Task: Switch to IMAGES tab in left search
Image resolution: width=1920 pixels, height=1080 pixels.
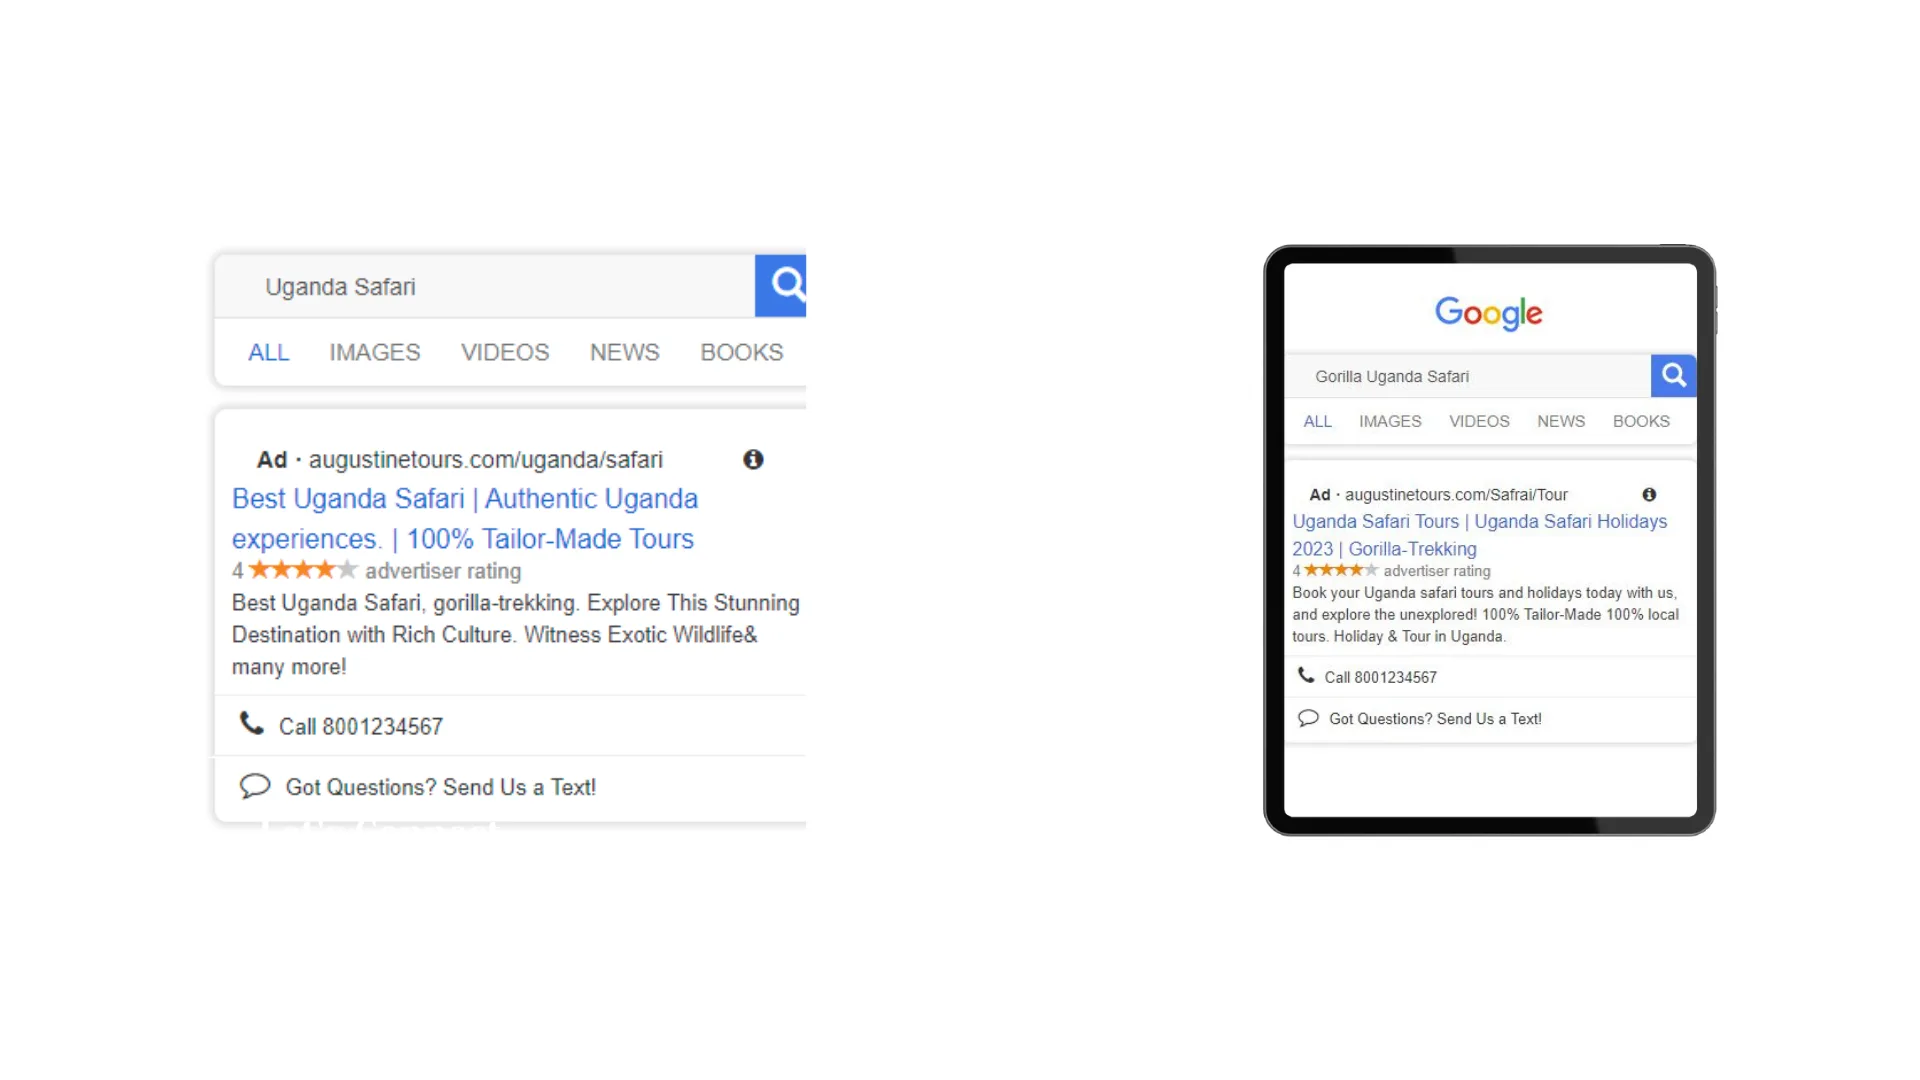Action: click(x=375, y=352)
